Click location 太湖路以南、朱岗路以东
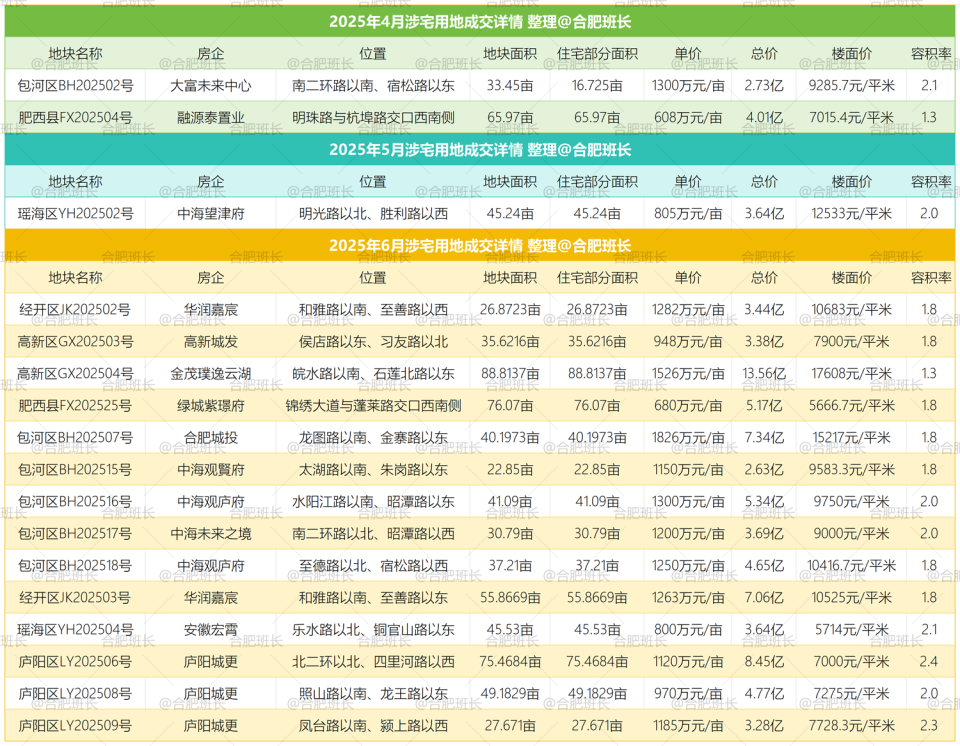The width and height of the screenshot is (960, 746). pos(373,470)
